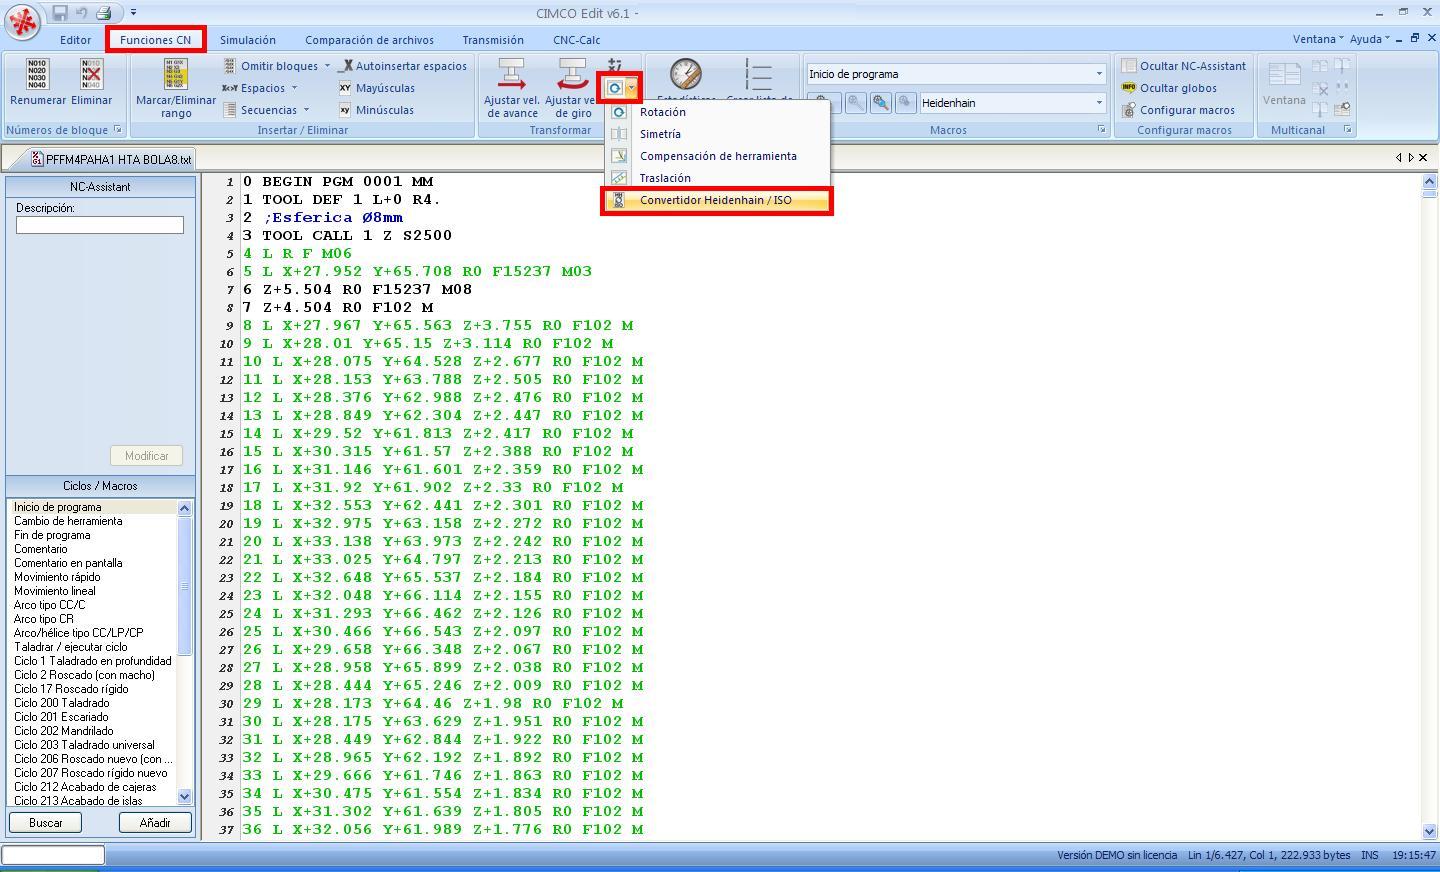Open the quick access toolbar customize arrow
Viewport: 1440px width, 872px height.
(x=133, y=13)
